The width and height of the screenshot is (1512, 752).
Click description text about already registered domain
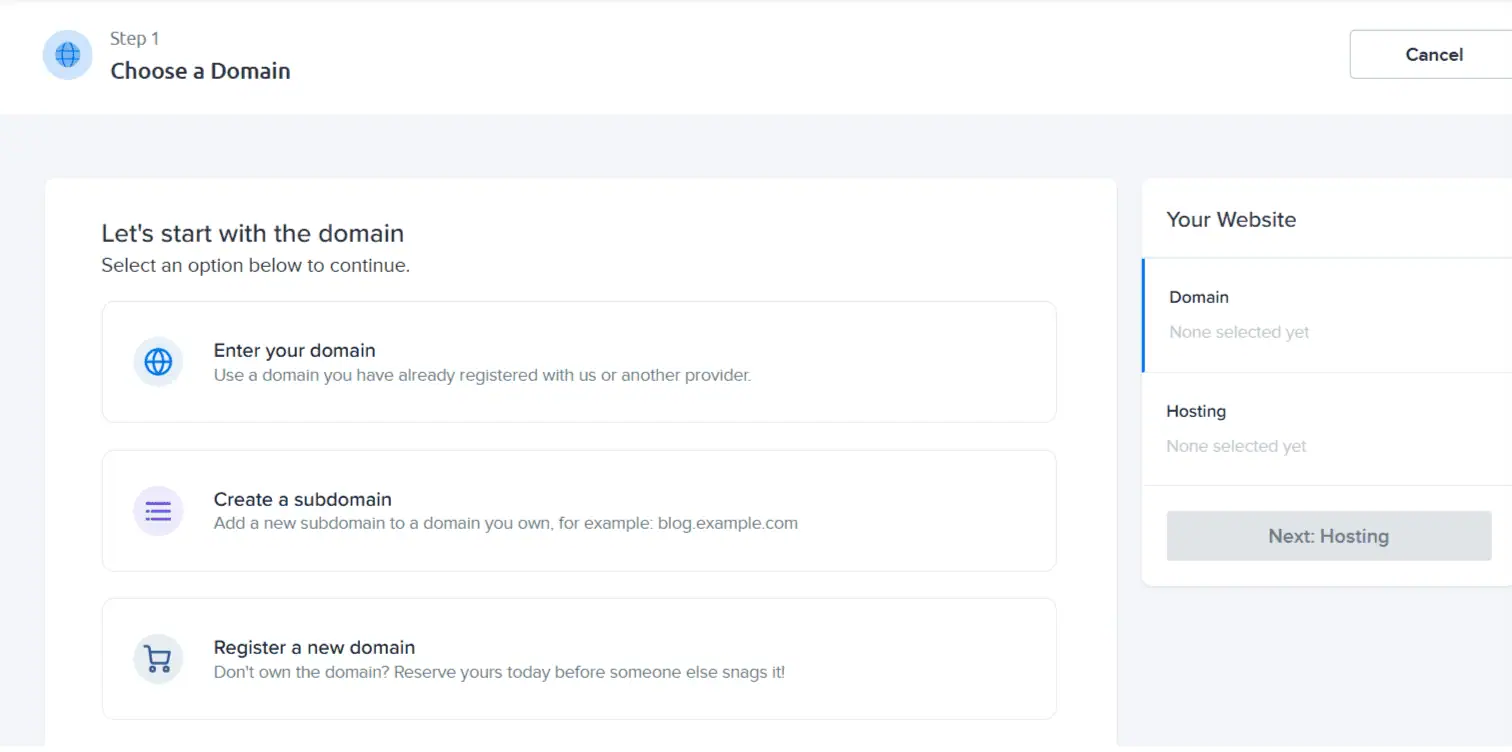[x=482, y=376]
